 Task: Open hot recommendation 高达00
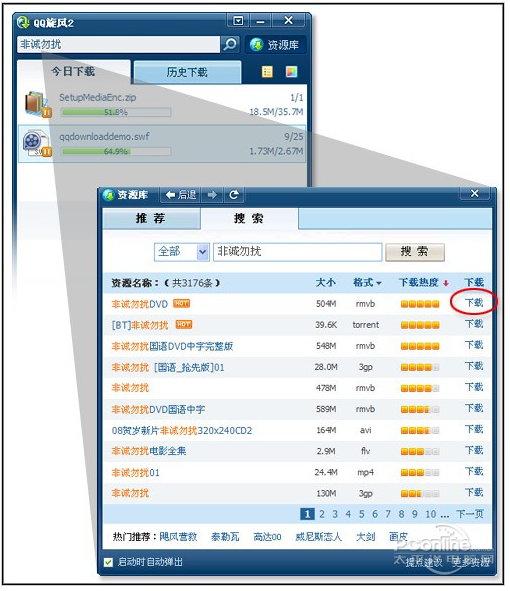tap(267, 537)
